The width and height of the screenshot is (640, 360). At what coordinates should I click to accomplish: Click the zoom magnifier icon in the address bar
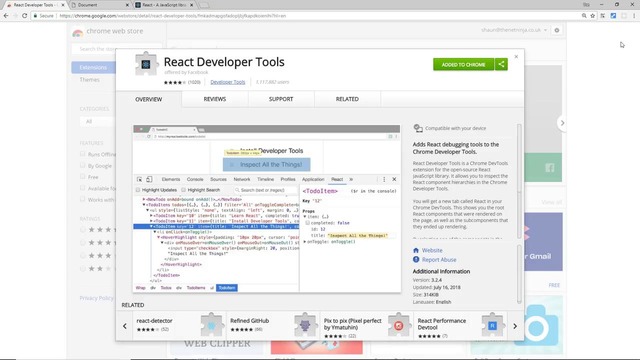584,16
